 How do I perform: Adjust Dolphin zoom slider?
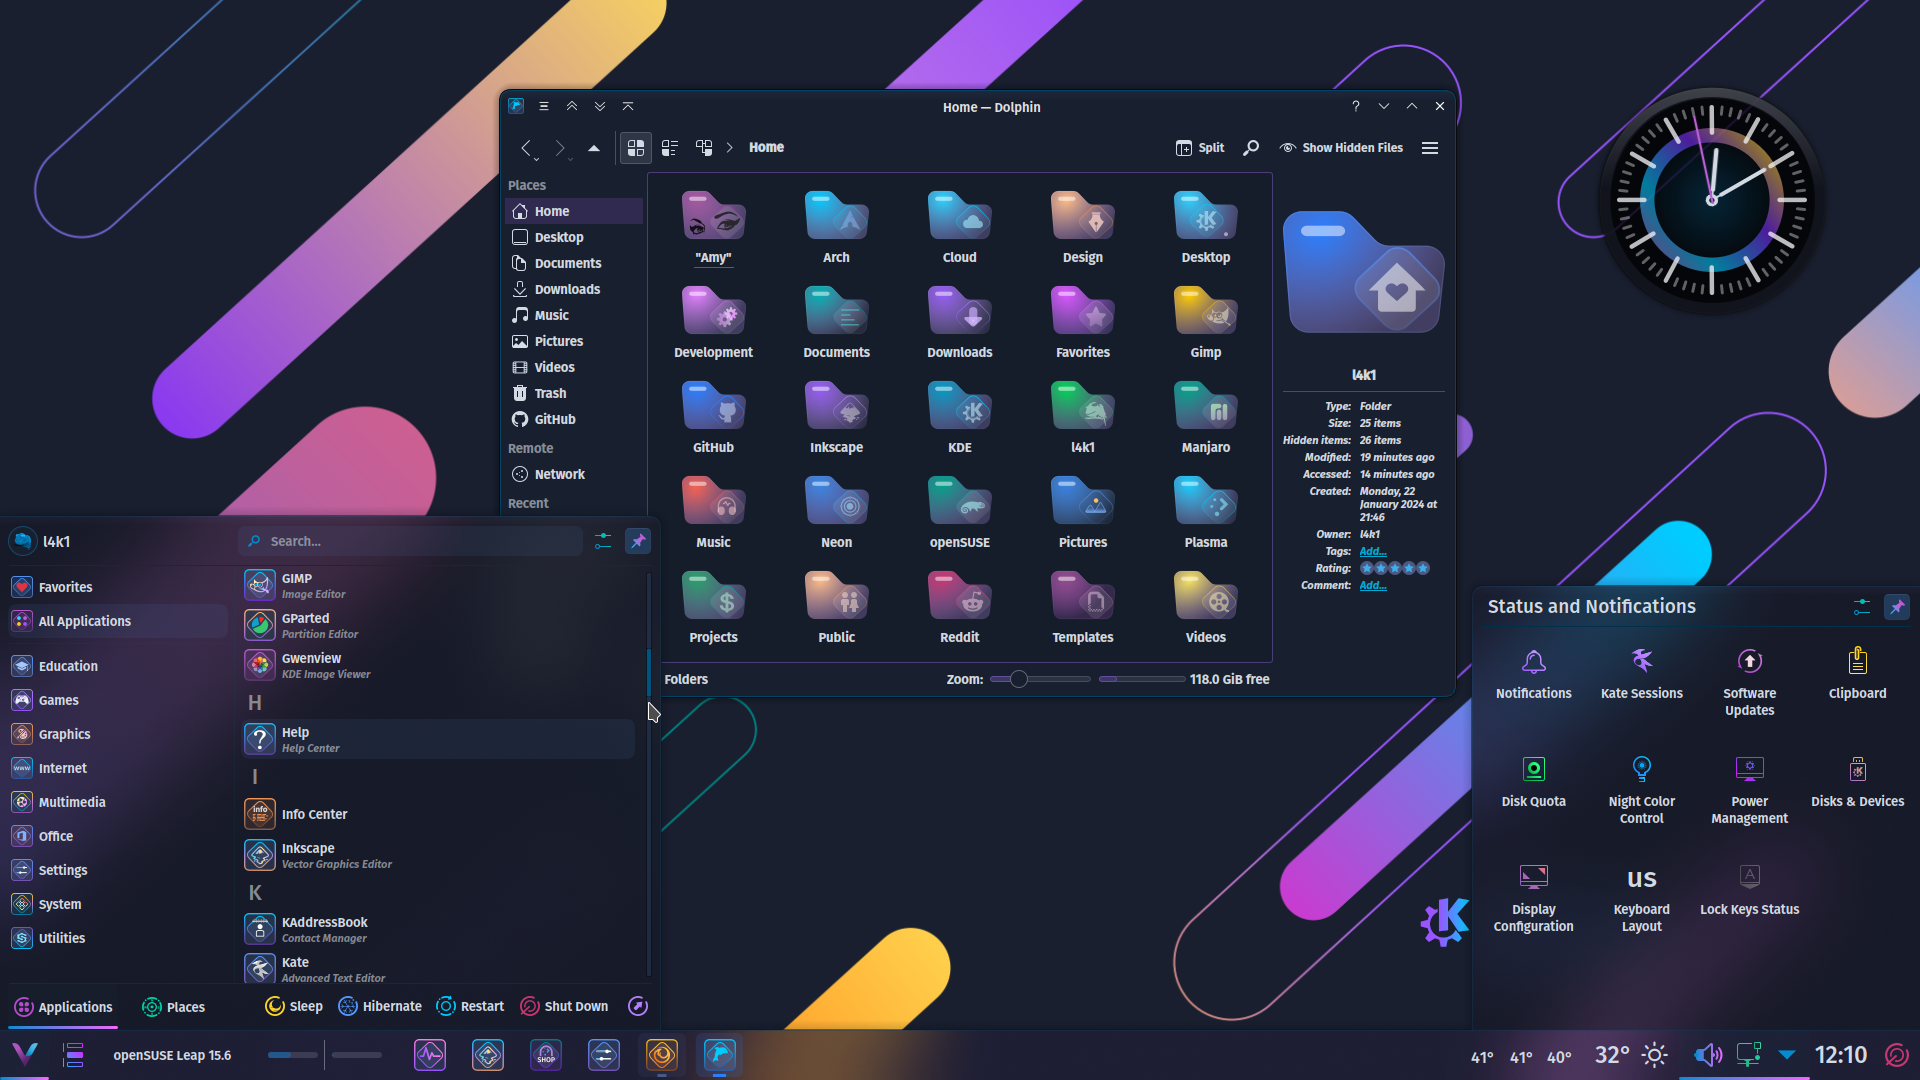(x=1040, y=679)
